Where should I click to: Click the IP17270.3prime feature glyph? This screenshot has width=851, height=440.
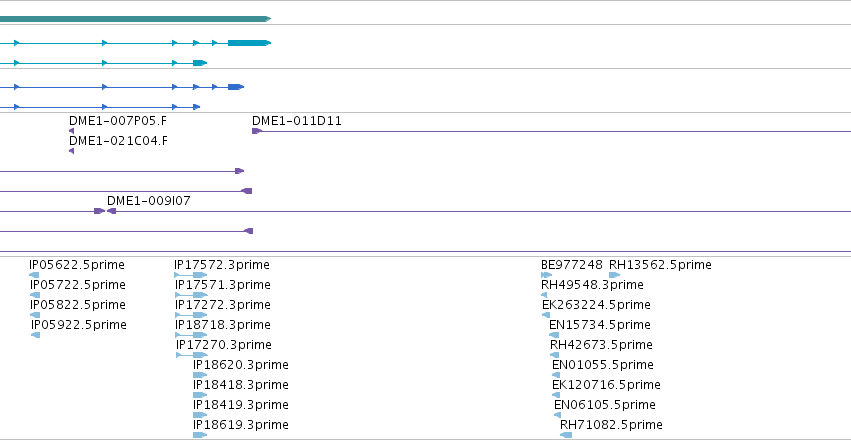(x=192, y=355)
